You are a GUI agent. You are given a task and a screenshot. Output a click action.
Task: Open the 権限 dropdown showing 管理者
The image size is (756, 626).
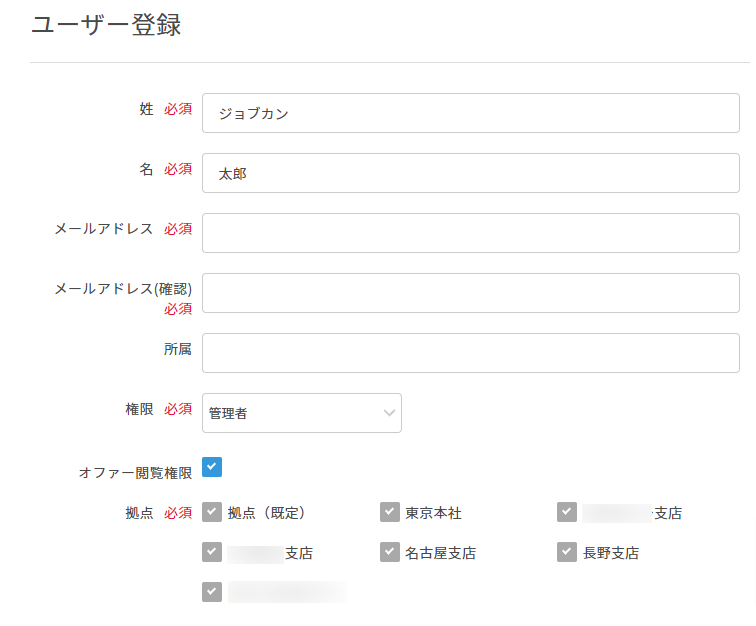[301, 413]
